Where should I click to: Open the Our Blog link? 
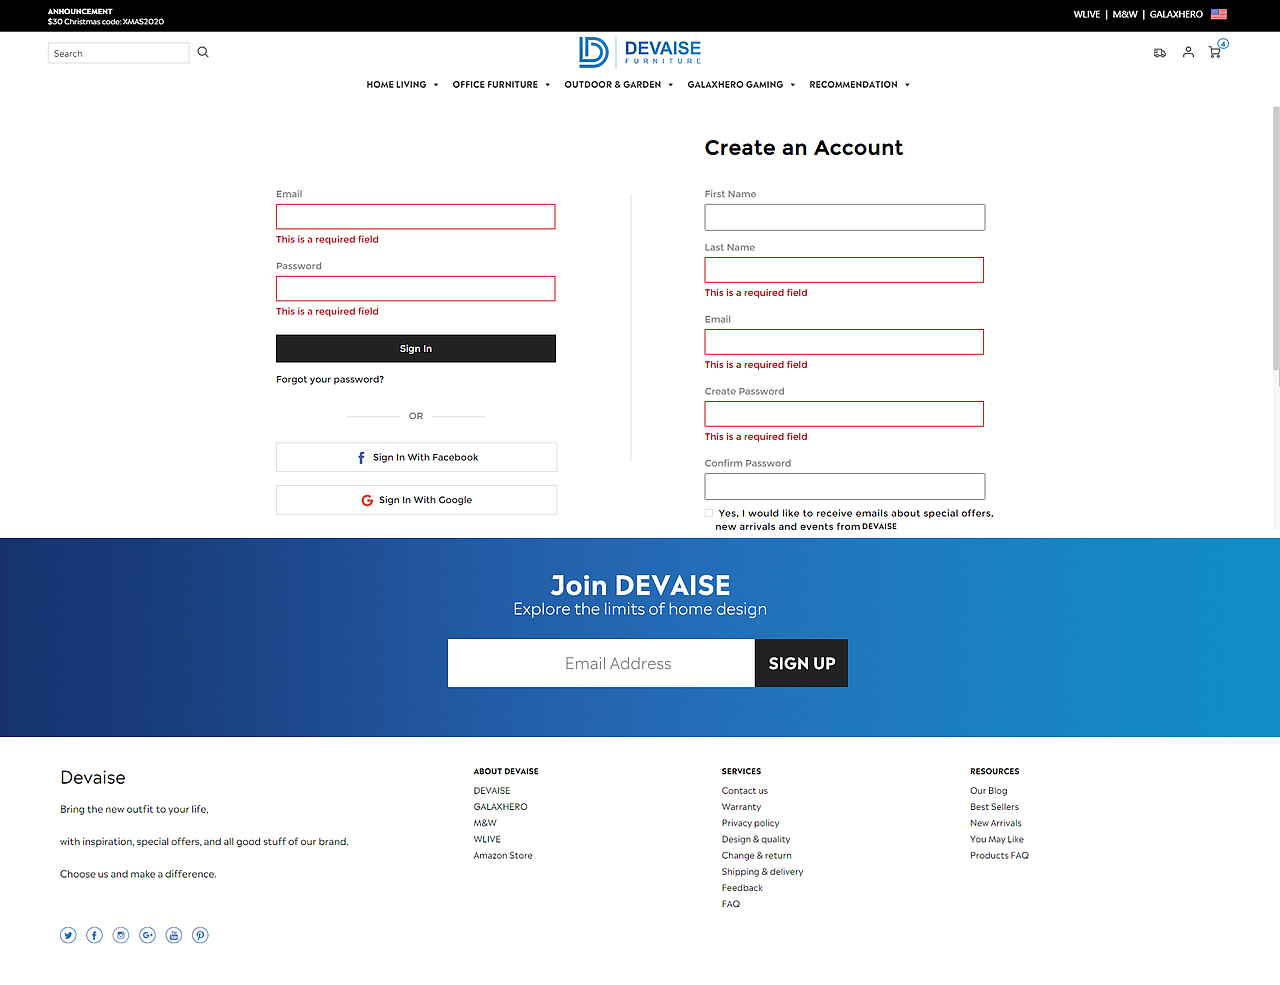click(x=989, y=791)
